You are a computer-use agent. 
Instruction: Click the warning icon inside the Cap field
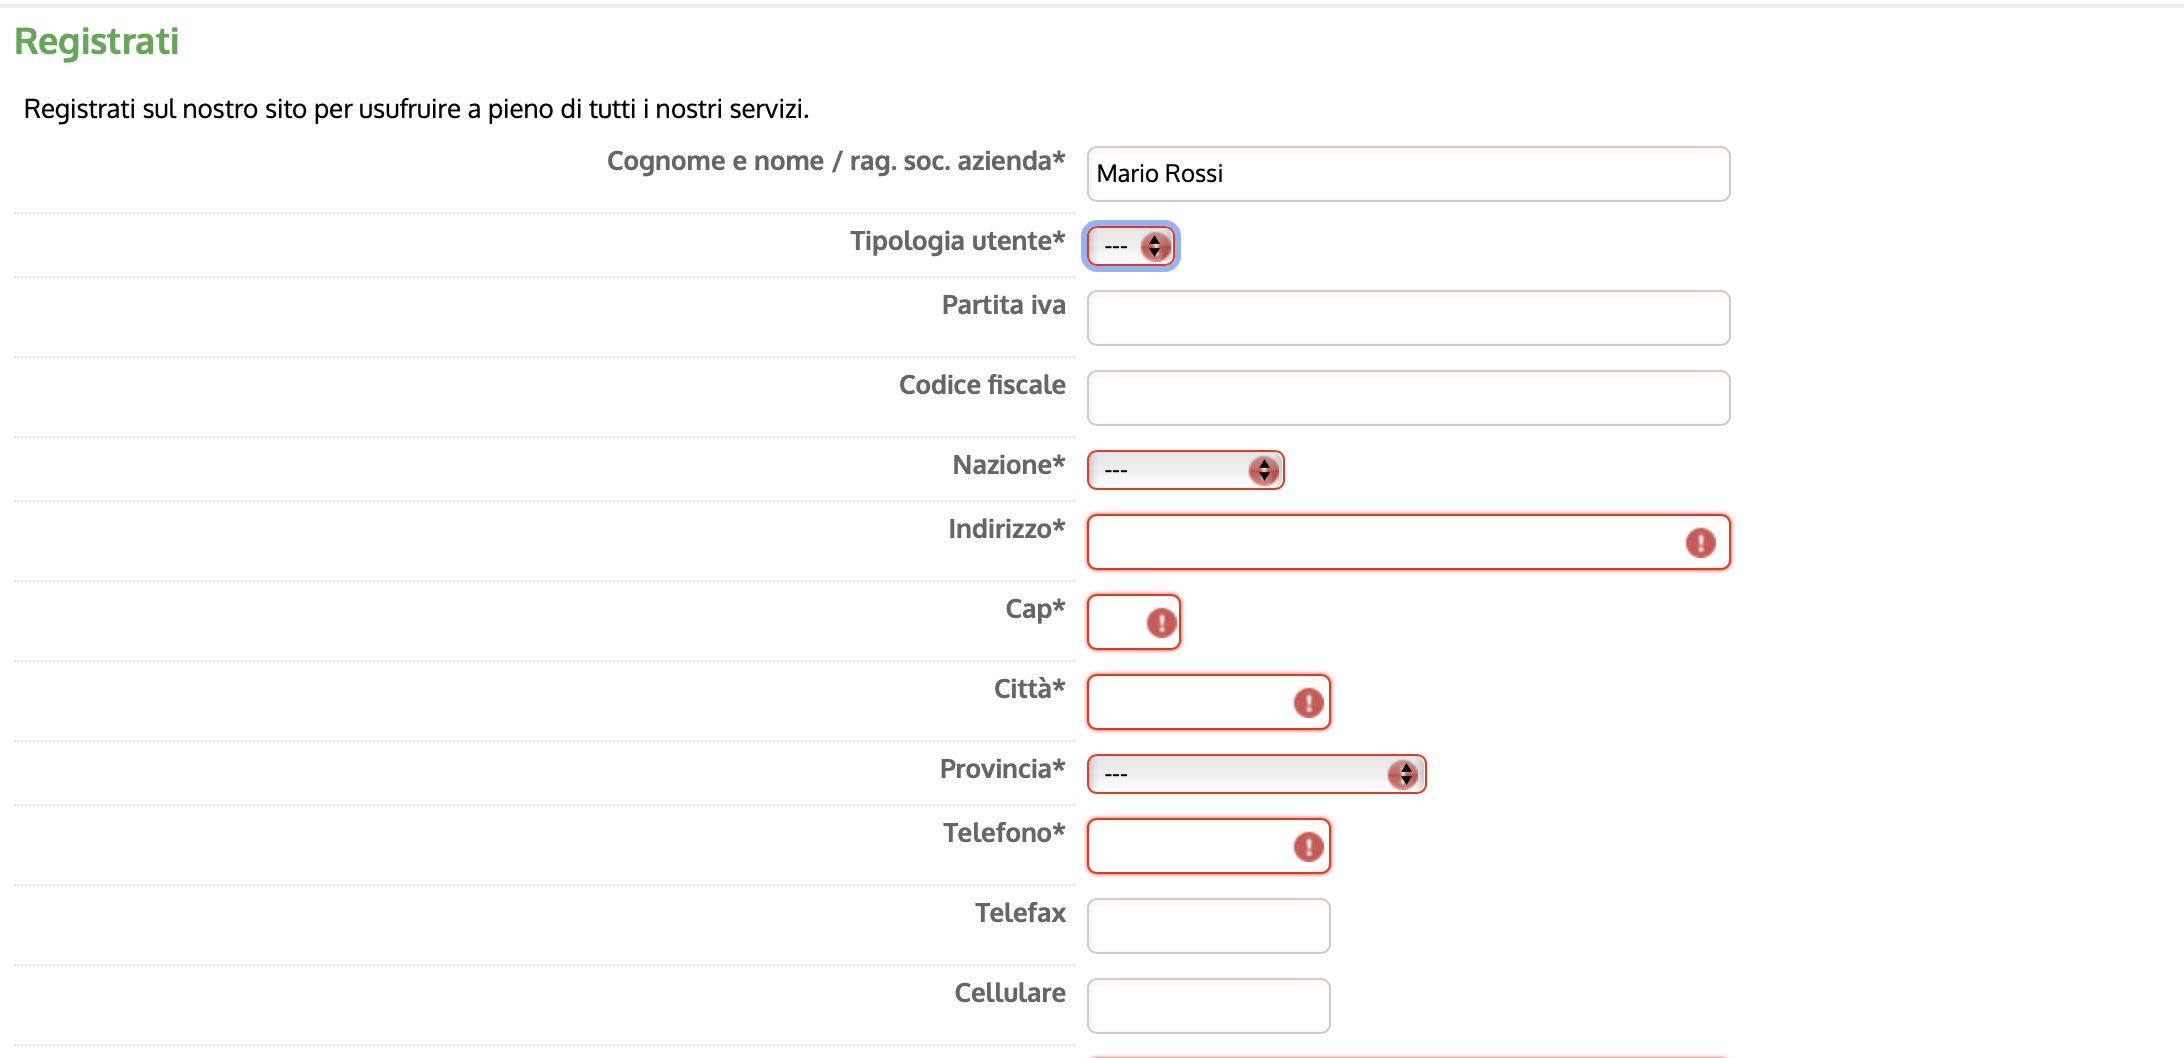[x=1161, y=623]
